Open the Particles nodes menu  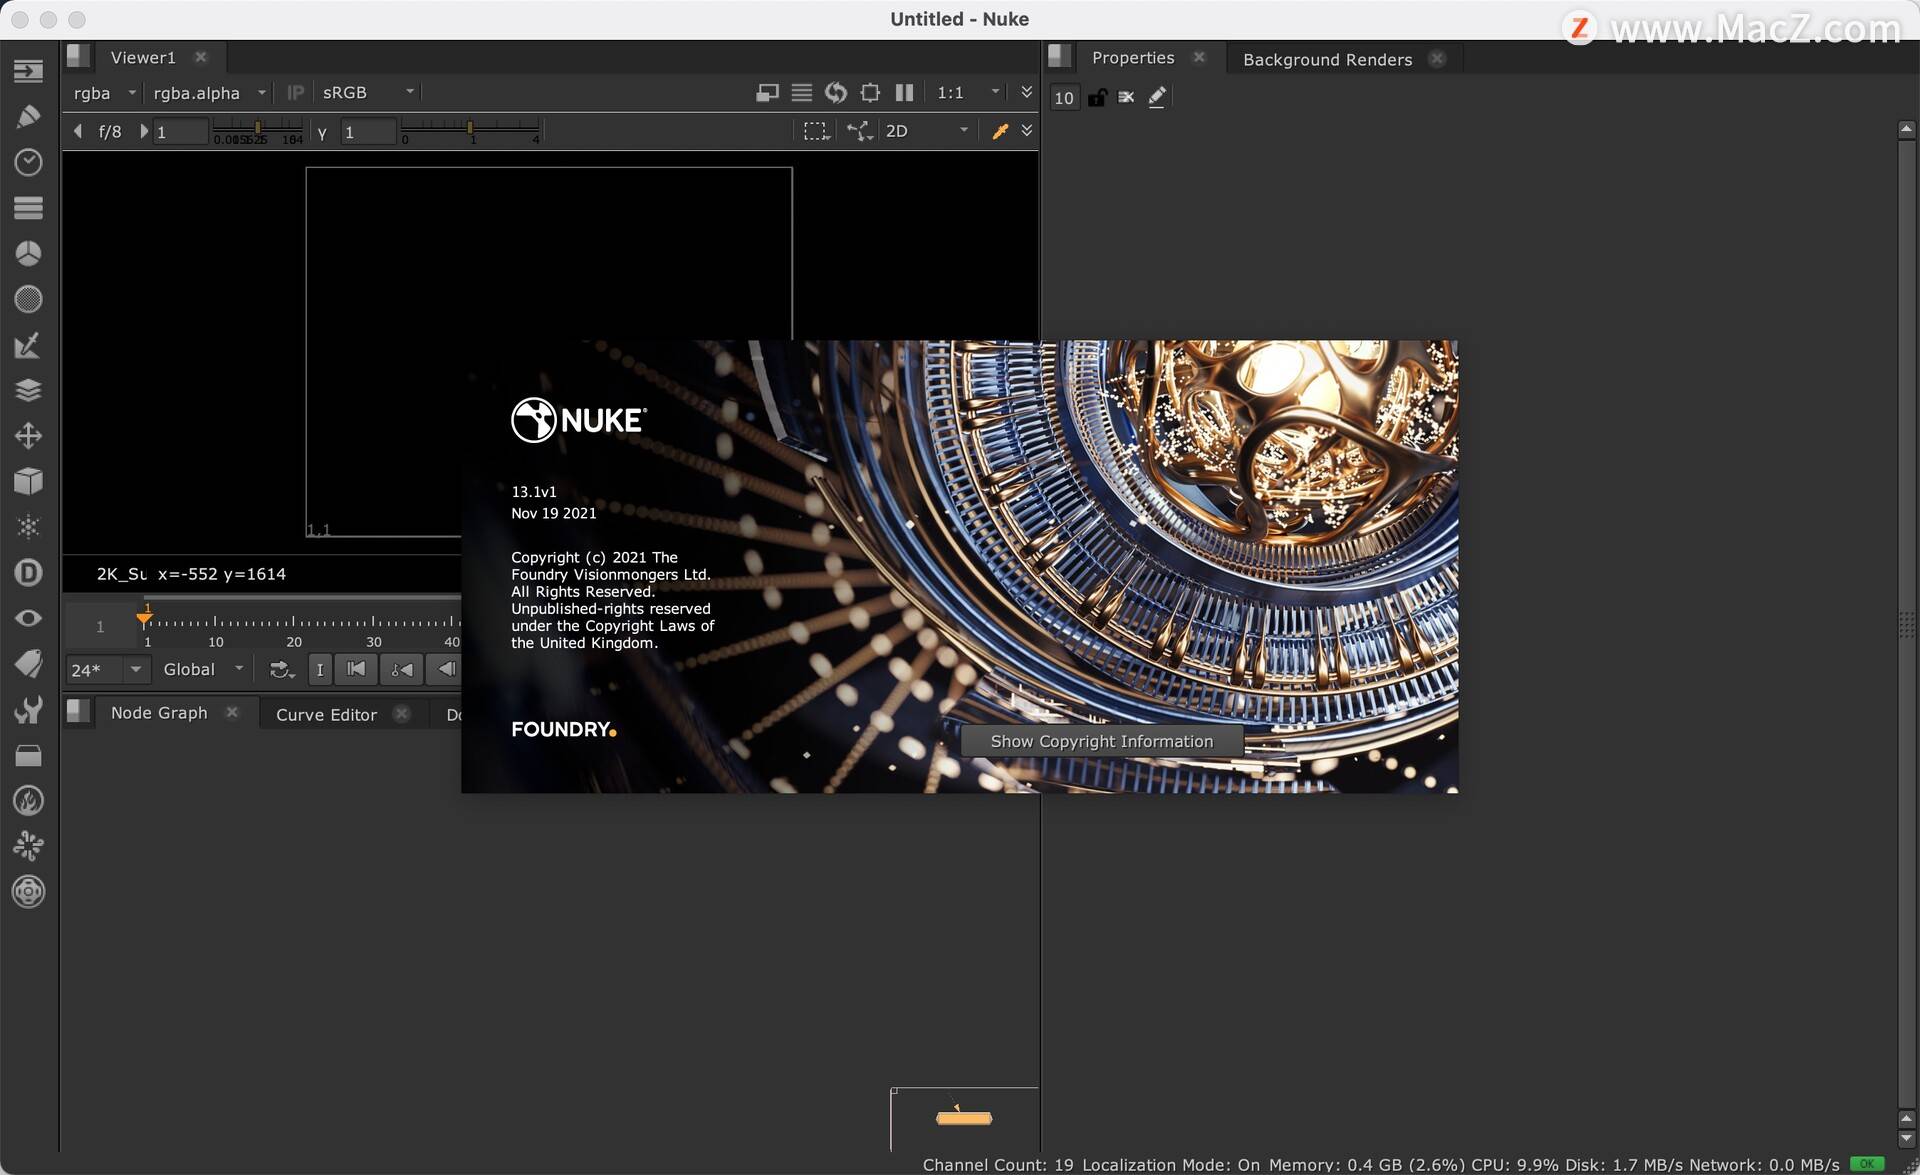coord(28,527)
